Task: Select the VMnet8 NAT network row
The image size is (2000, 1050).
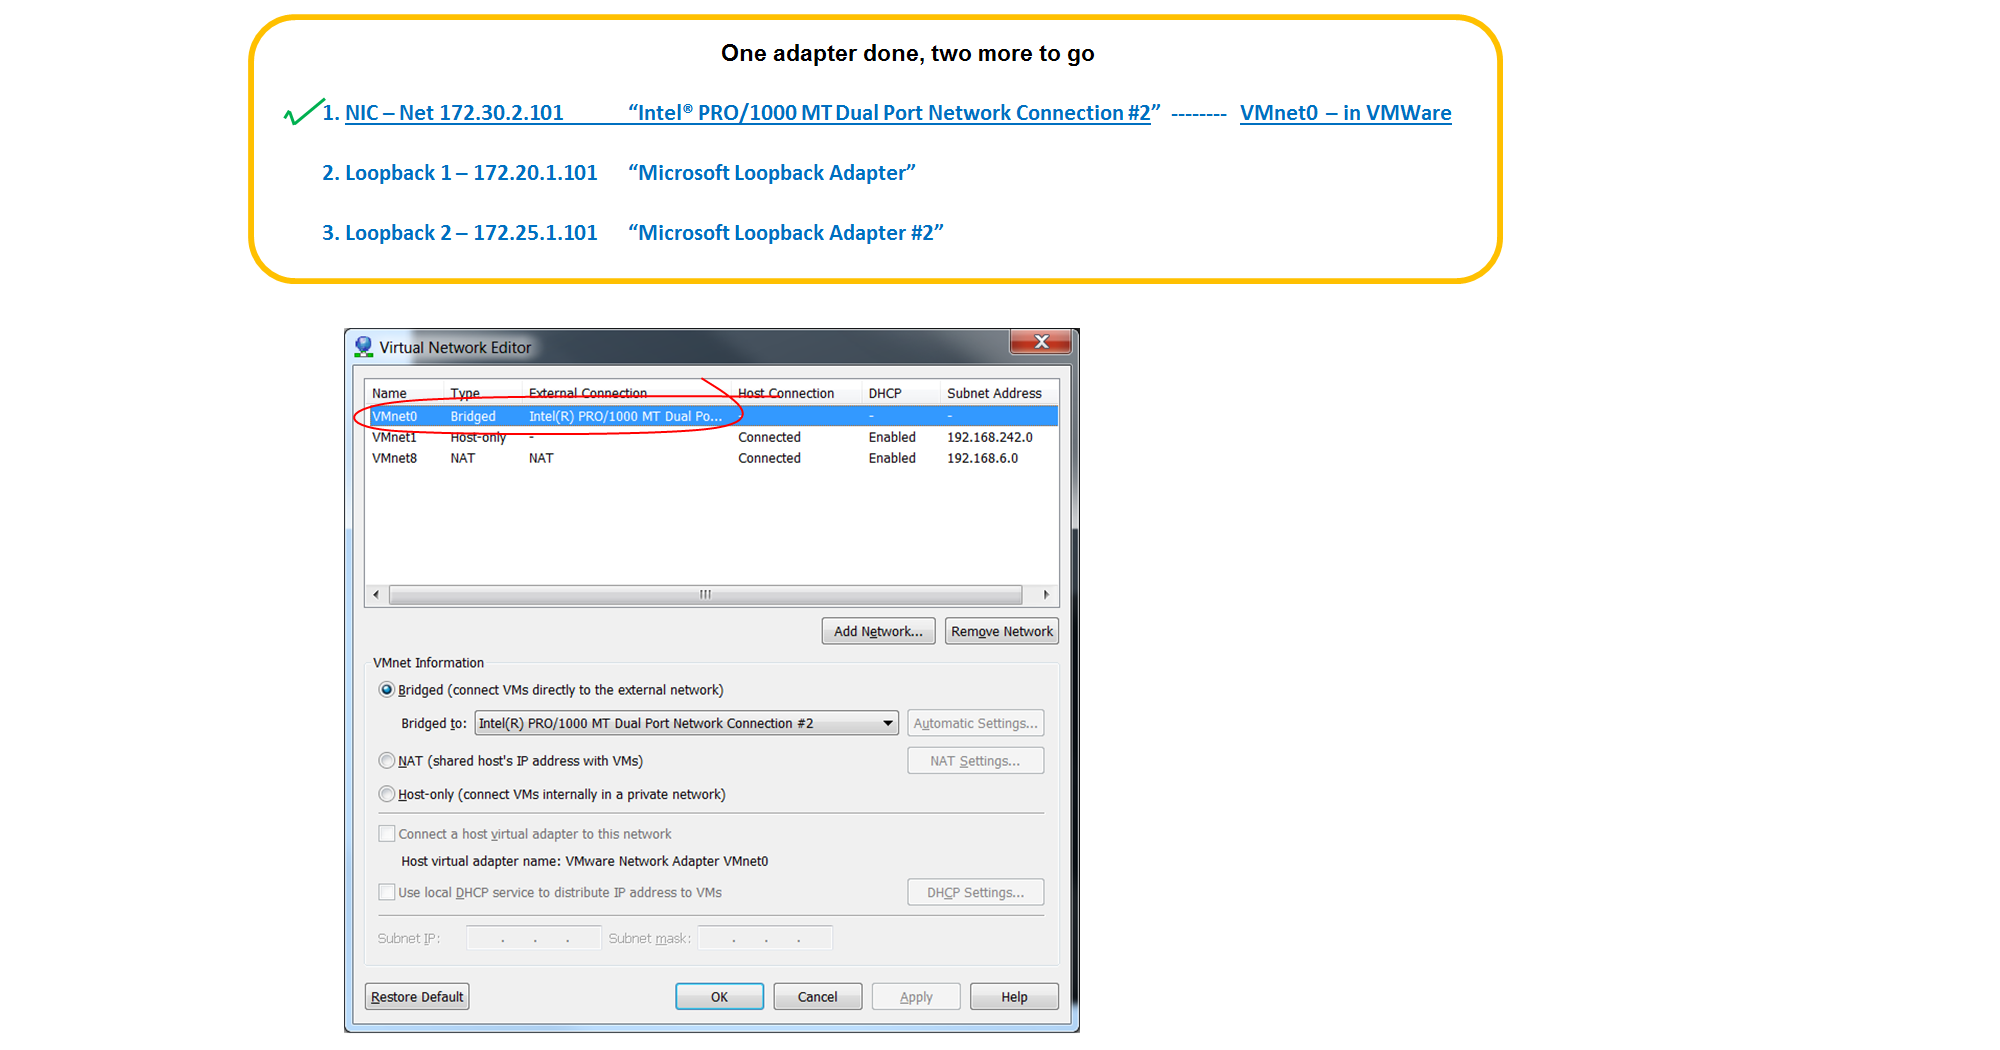Action: point(600,458)
